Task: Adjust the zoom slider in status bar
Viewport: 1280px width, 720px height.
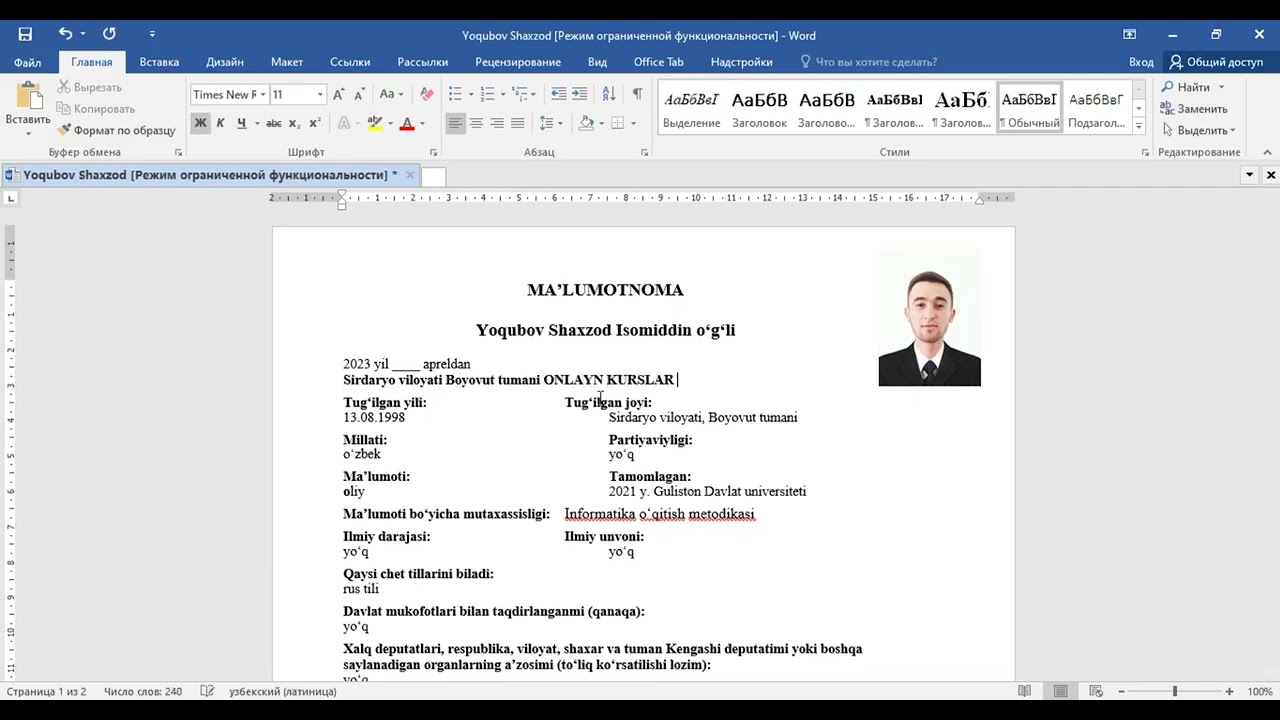Action: coord(1174,691)
